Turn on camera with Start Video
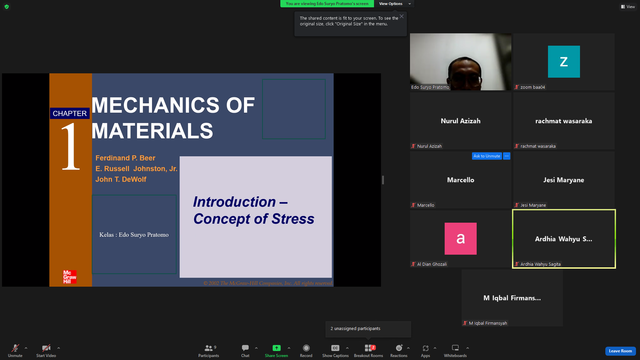640x360 pixels. 46,350
